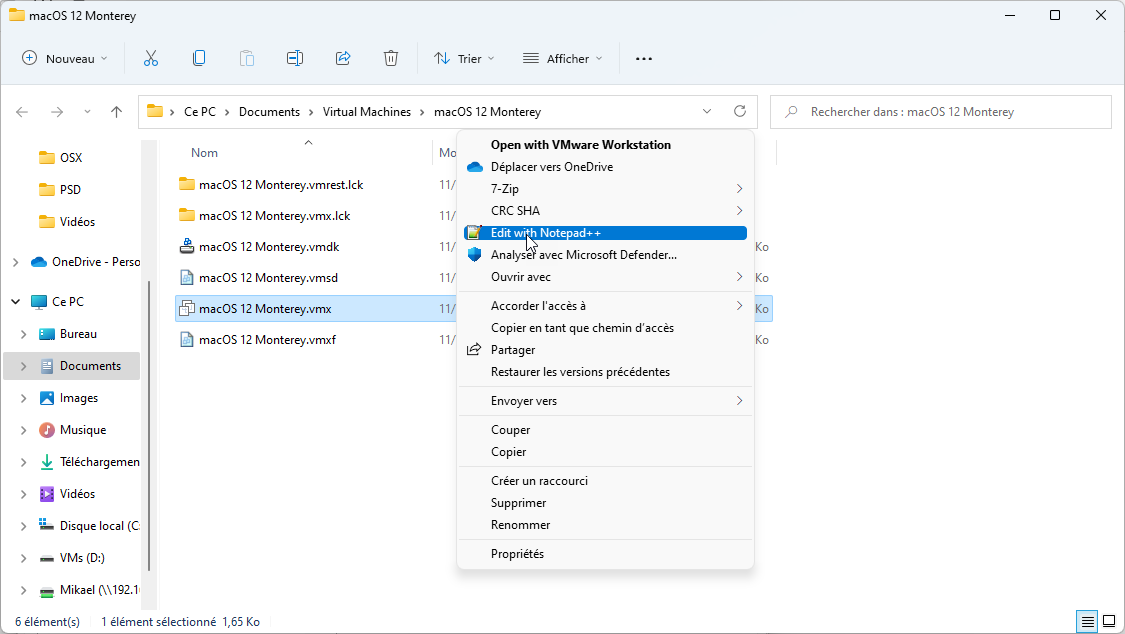This screenshot has height=634, width=1125.
Task: Collapse the Ce PC tree node
Action: (x=16, y=302)
